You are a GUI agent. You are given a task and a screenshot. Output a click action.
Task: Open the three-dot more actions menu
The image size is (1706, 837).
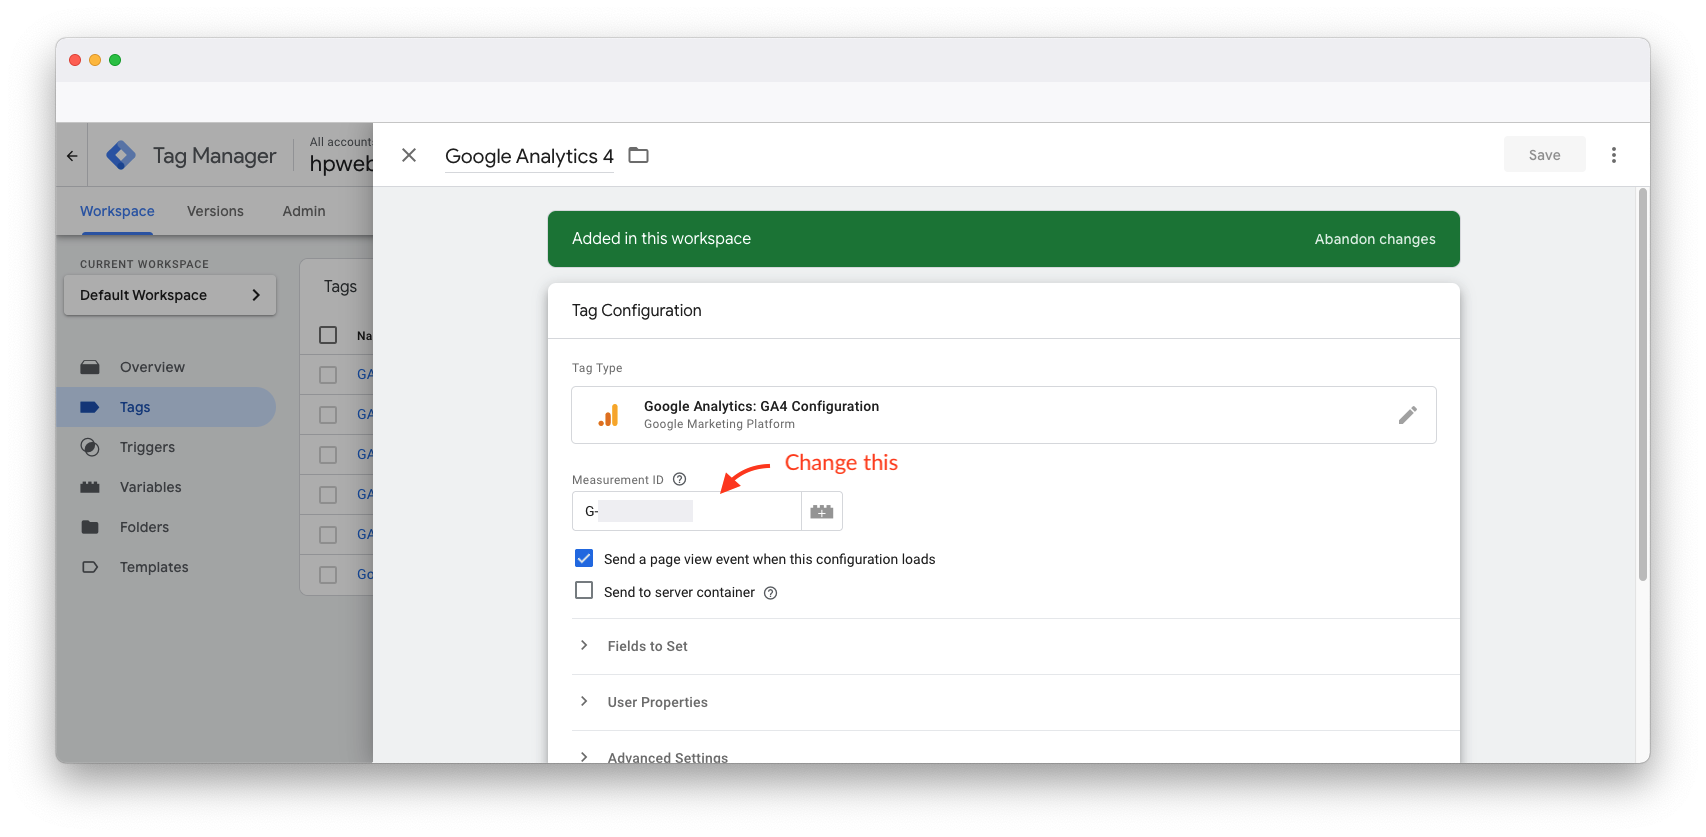(x=1613, y=155)
